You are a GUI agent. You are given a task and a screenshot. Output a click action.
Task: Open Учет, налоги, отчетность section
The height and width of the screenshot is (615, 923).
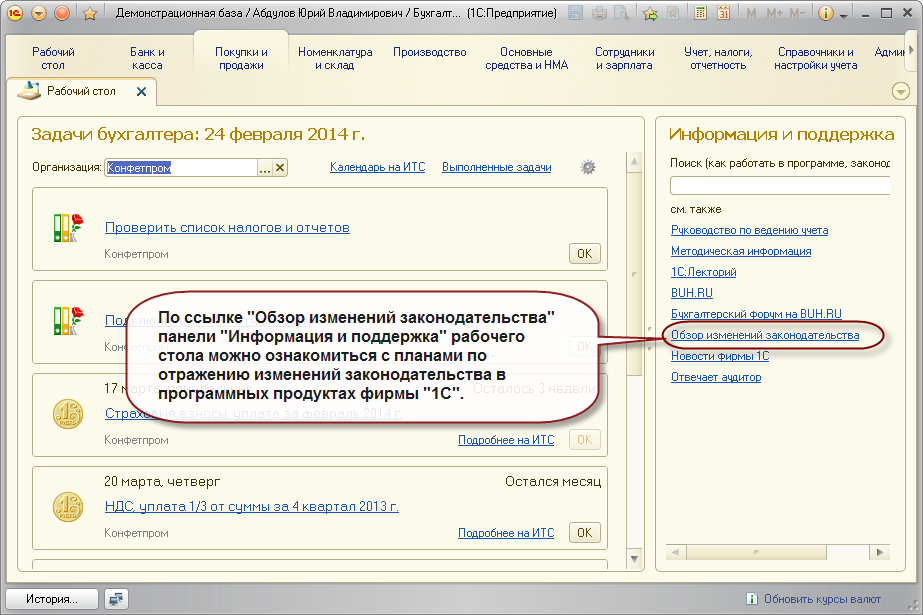point(718,59)
